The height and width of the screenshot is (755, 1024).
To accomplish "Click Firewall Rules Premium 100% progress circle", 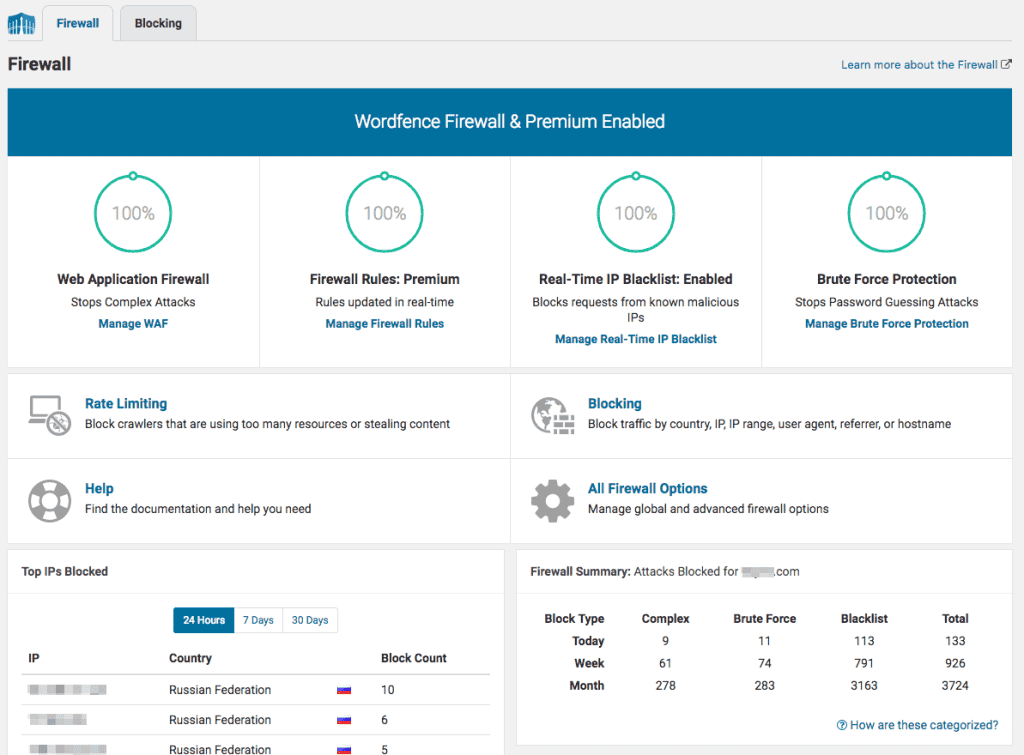I will pos(385,213).
